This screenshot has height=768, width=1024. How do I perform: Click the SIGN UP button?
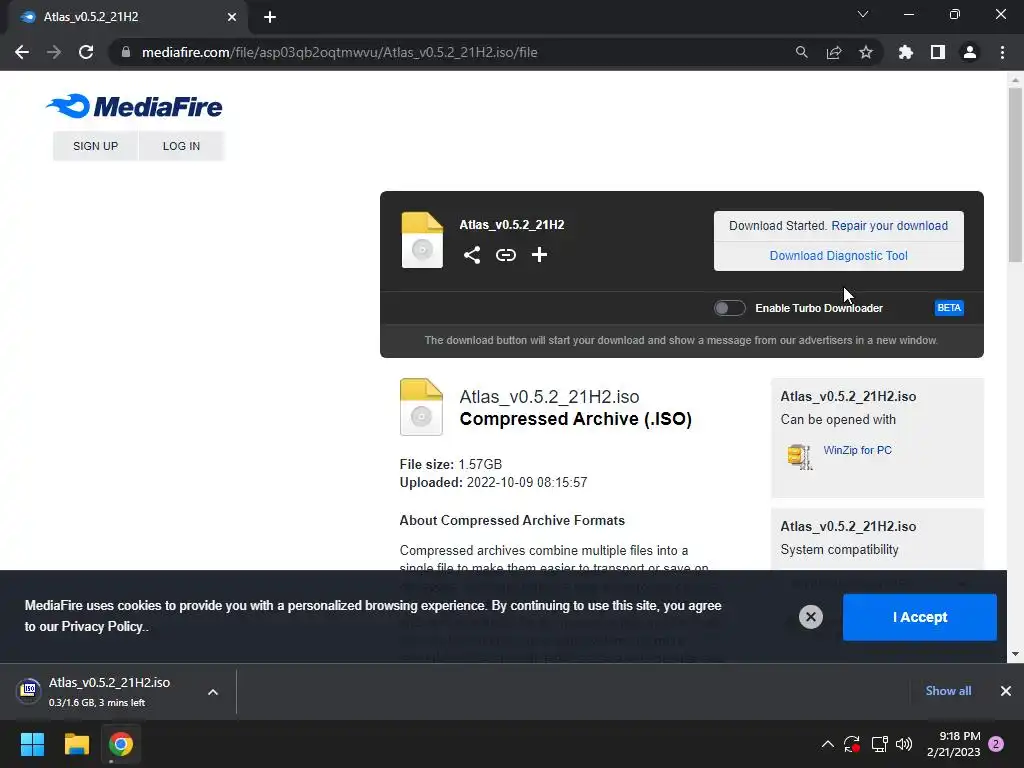pos(95,146)
